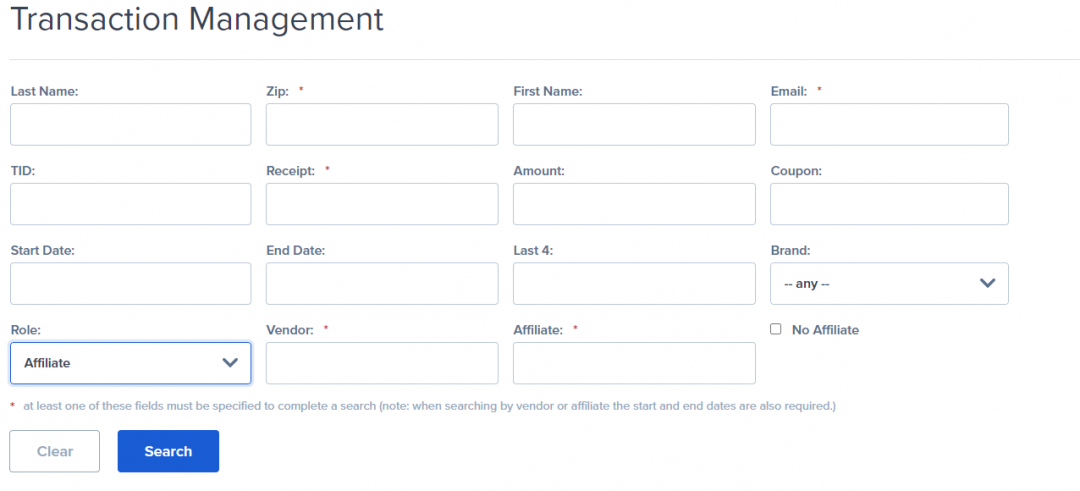Open the Brand dropdown

tap(889, 284)
